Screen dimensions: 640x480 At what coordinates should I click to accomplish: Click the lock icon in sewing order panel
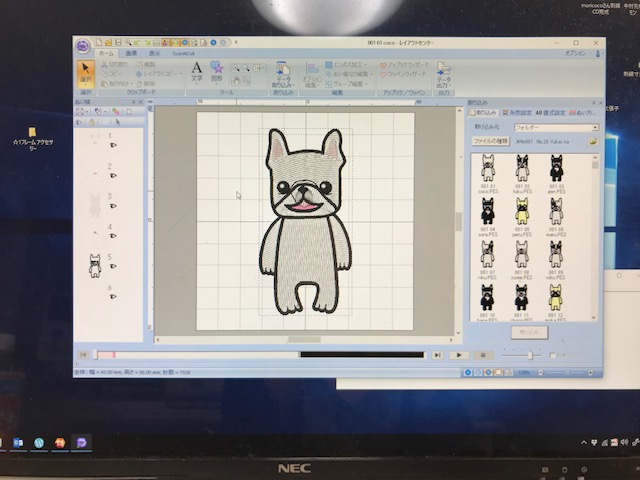coord(92,122)
